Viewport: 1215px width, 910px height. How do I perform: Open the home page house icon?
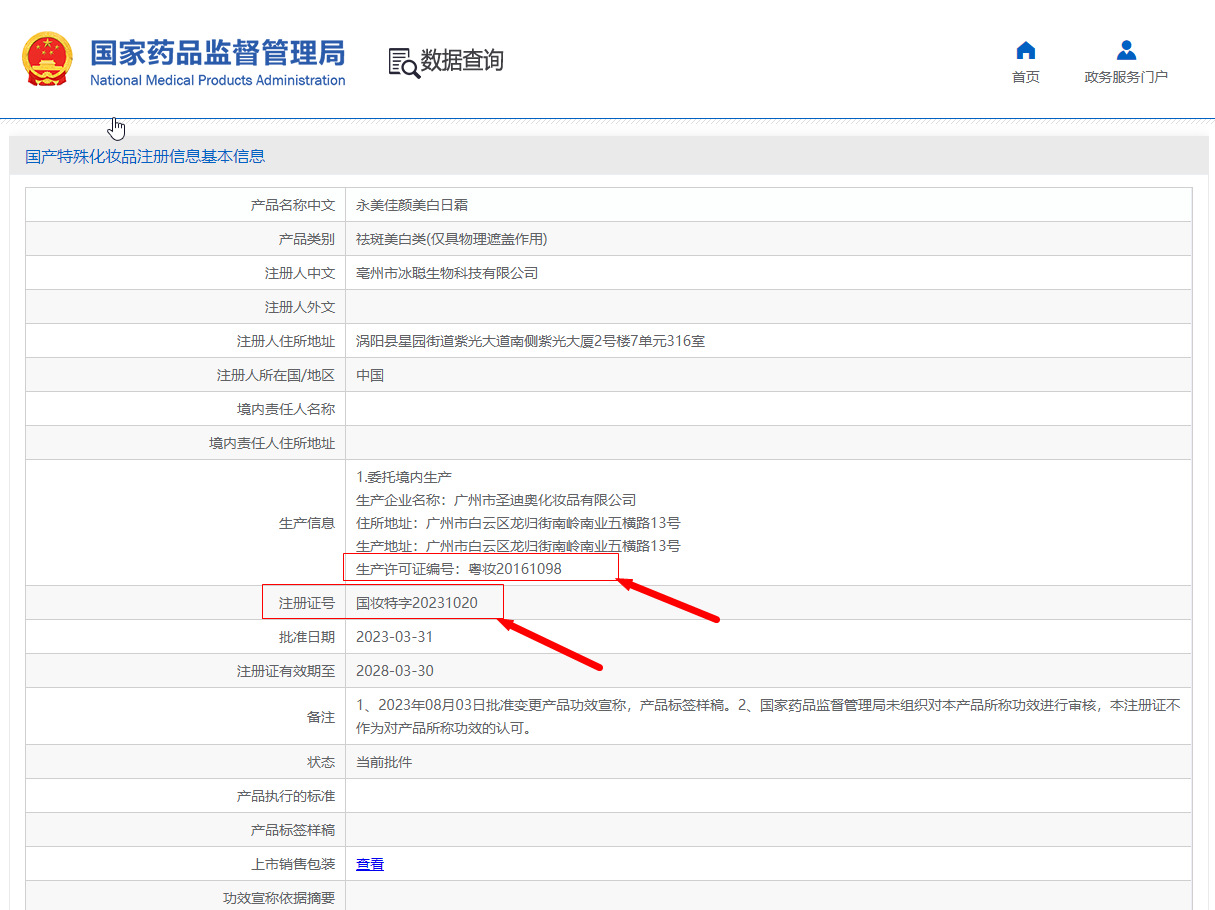(x=1025, y=50)
